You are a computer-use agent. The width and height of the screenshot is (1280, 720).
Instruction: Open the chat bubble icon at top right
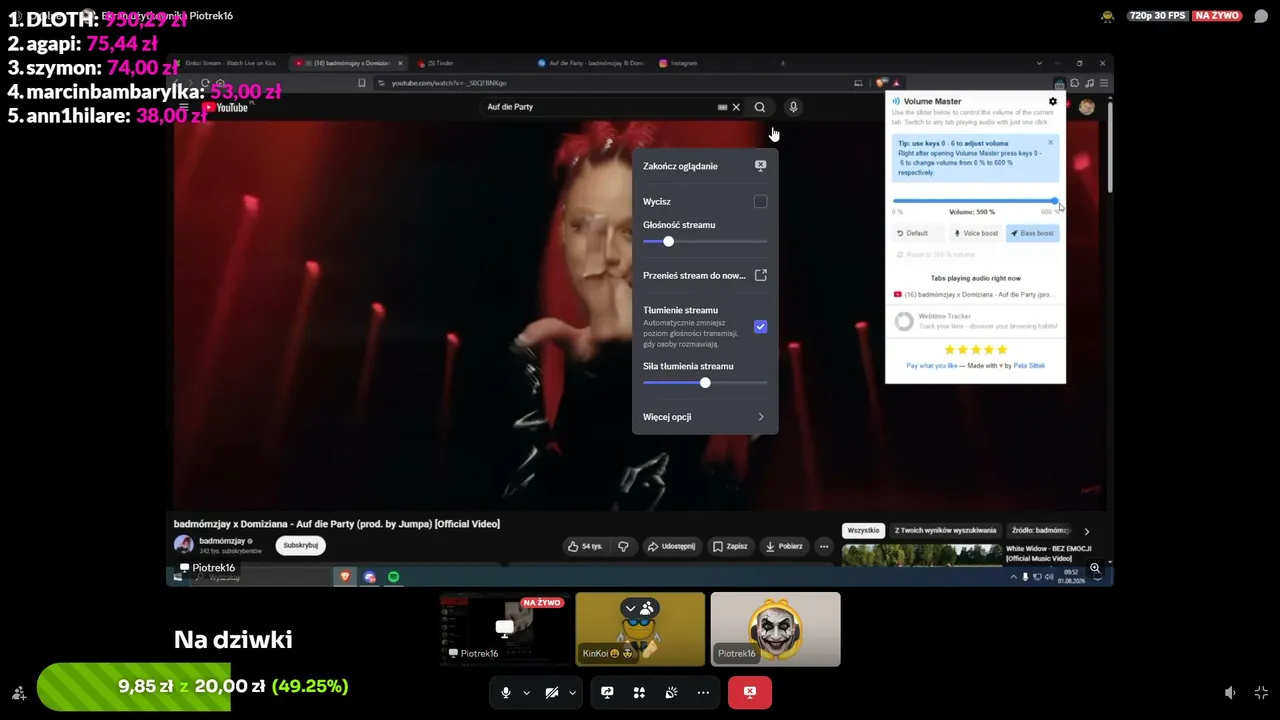tap(1261, 16)
